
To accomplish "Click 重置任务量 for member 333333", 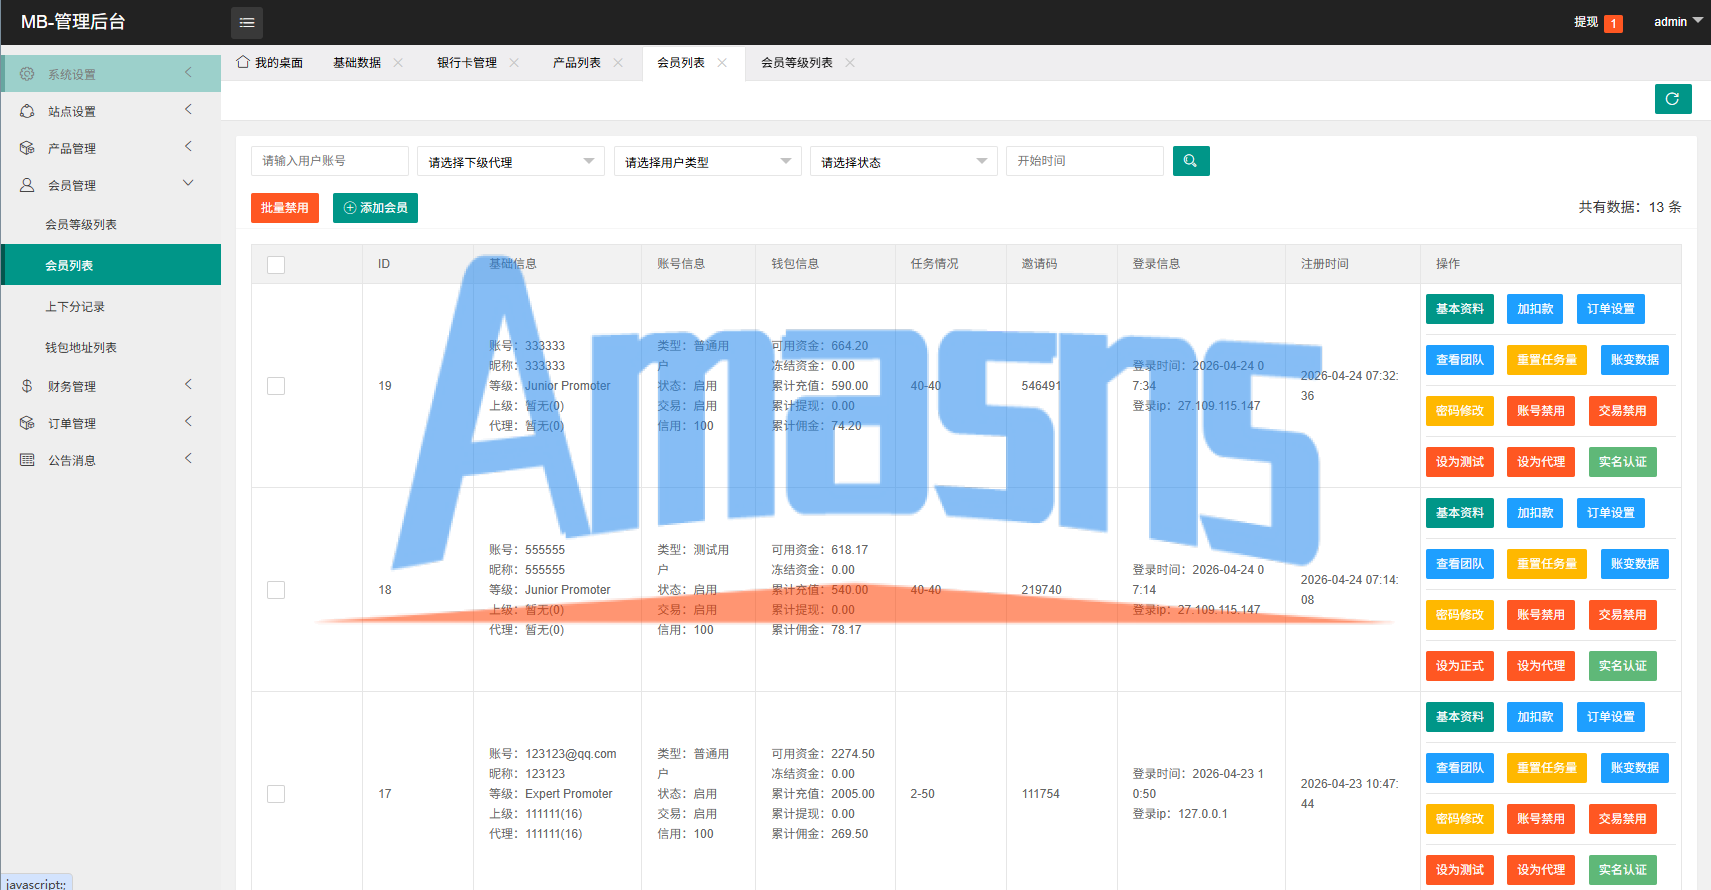I will pos(1547,360).
